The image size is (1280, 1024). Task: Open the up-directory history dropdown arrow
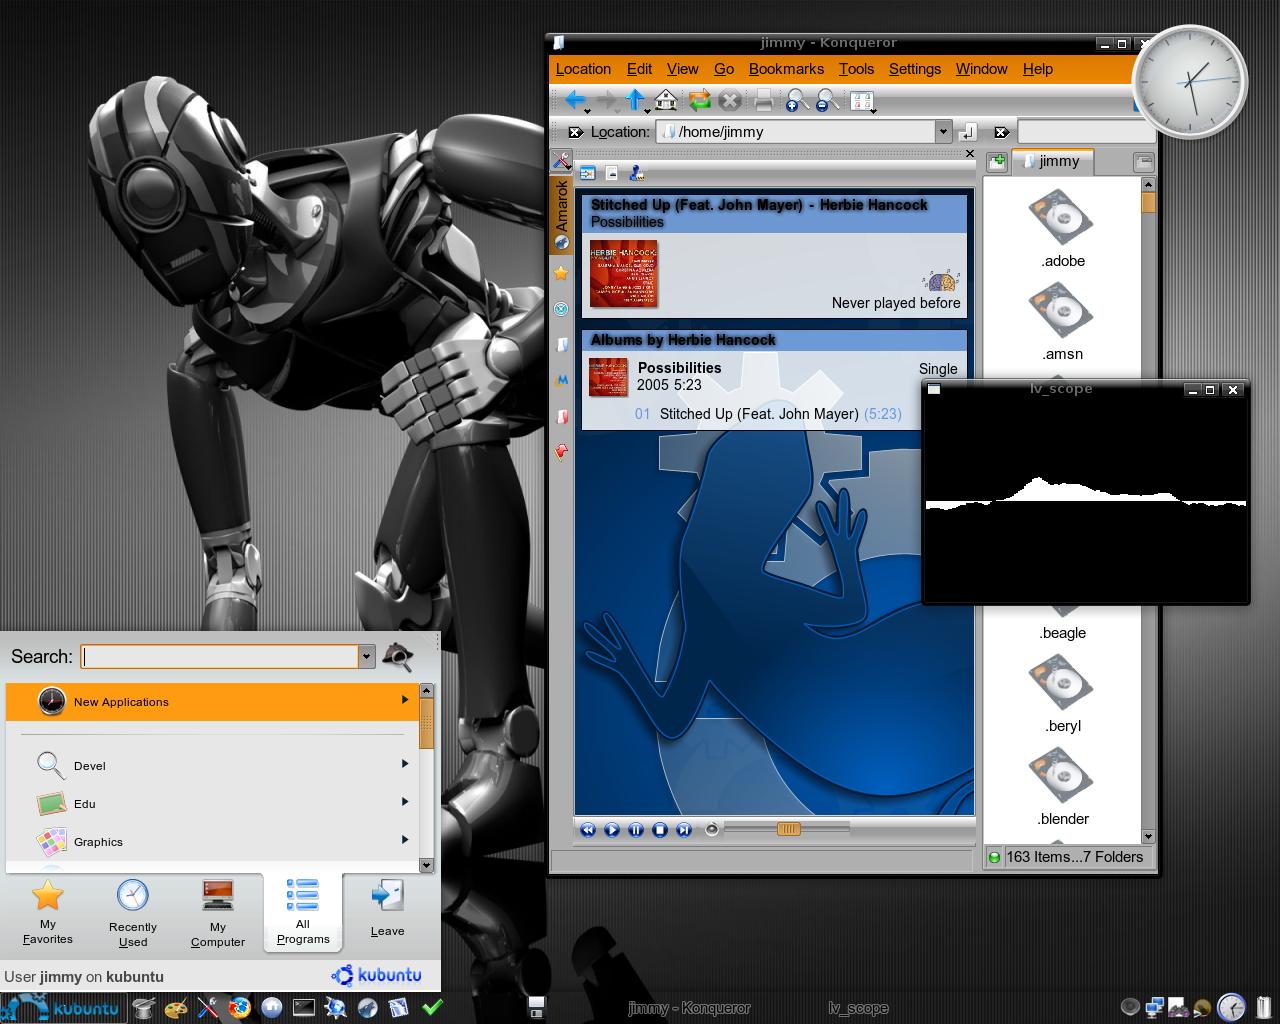(x=648, y=109)
